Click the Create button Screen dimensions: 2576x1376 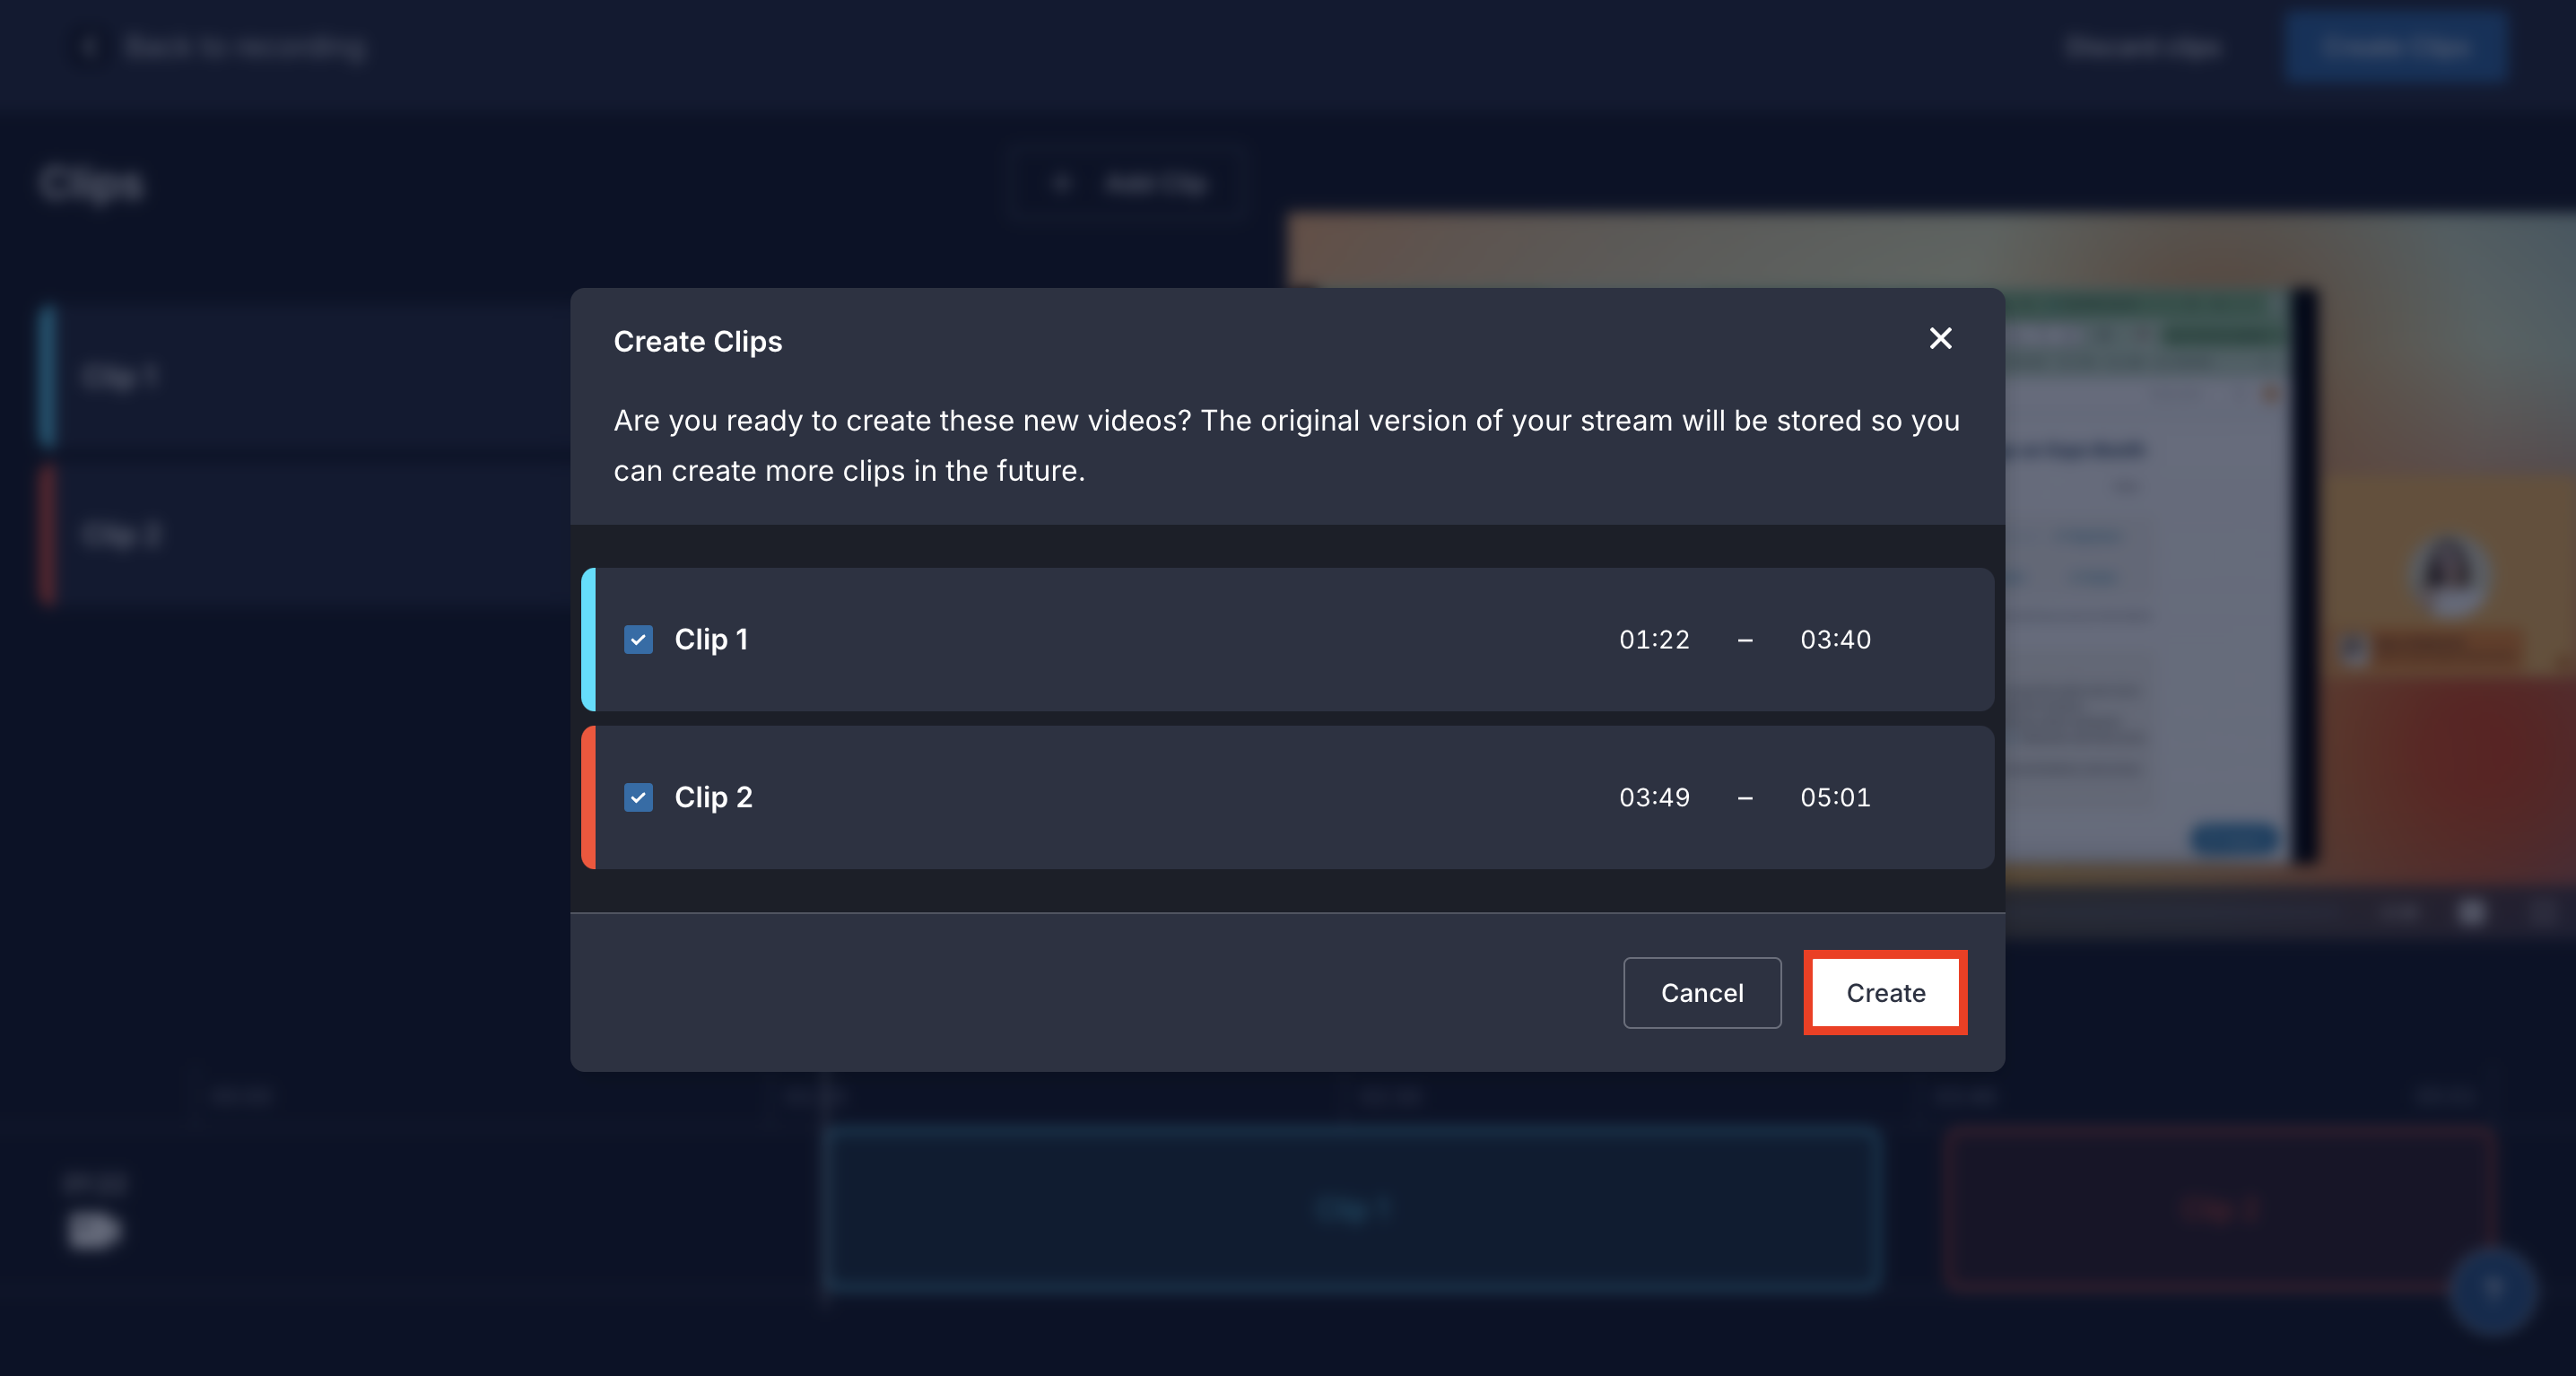coord(1885,992)
